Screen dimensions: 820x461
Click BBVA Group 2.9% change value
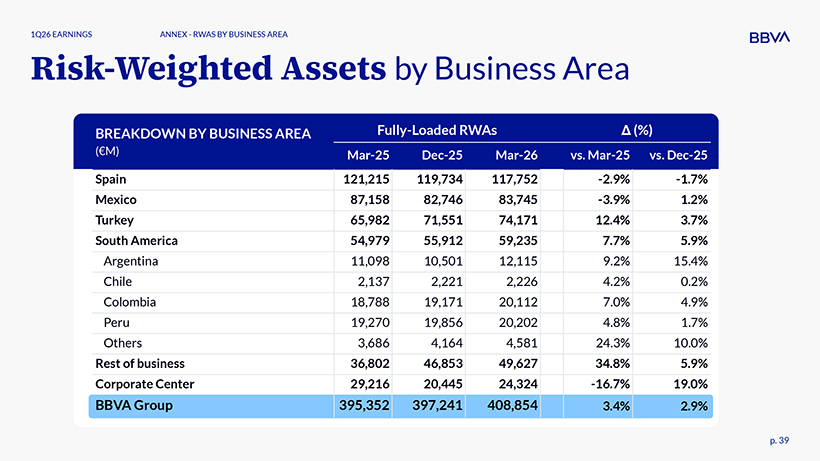pos(694,406)
